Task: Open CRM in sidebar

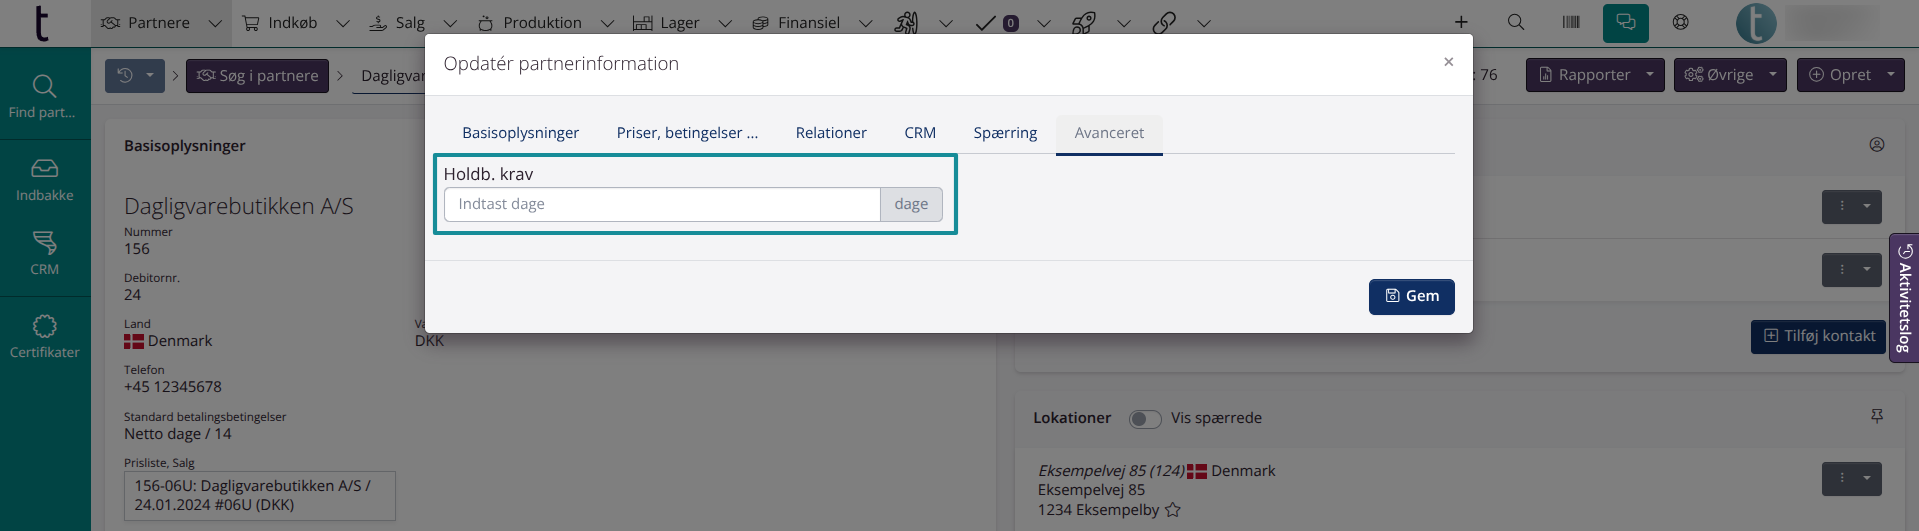Action: pyautogui.click(x=44, y=253)
